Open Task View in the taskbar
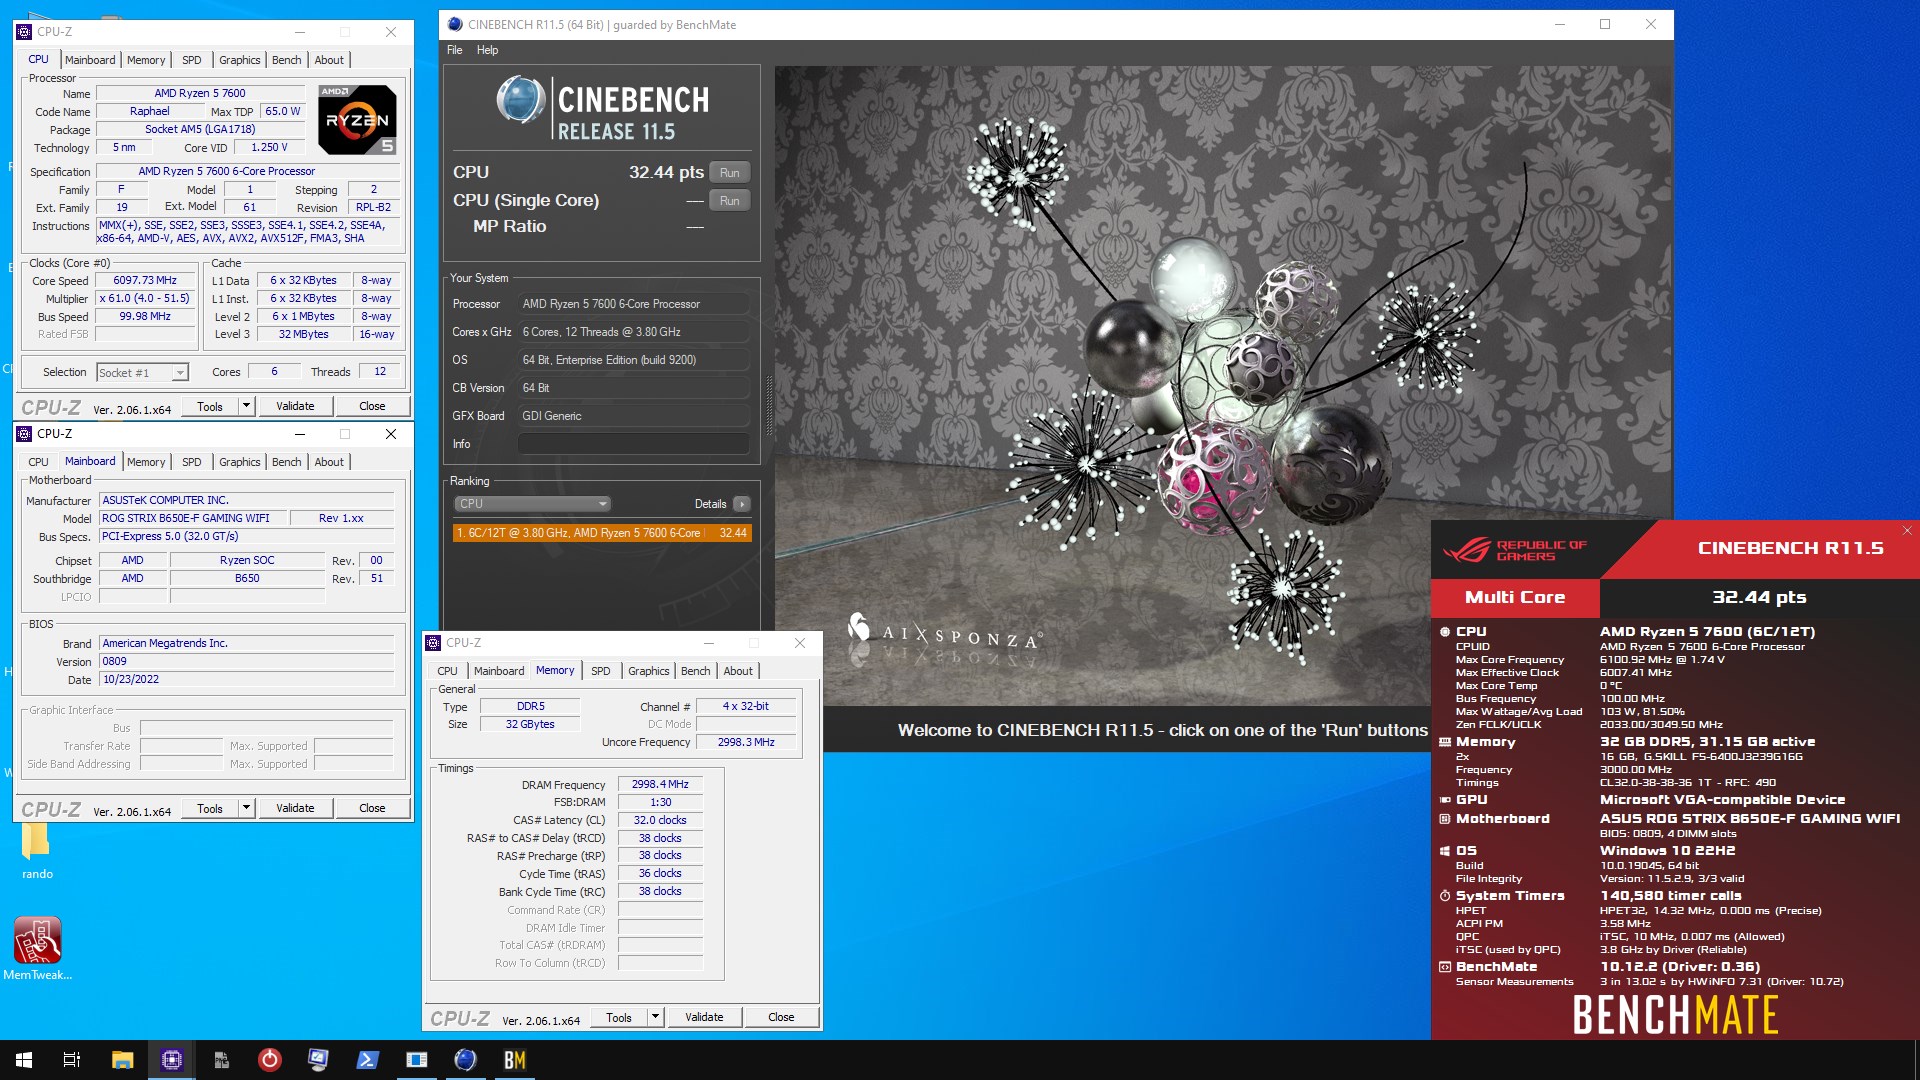This screenshot has height=1080, width=1920. [72, 1060]
